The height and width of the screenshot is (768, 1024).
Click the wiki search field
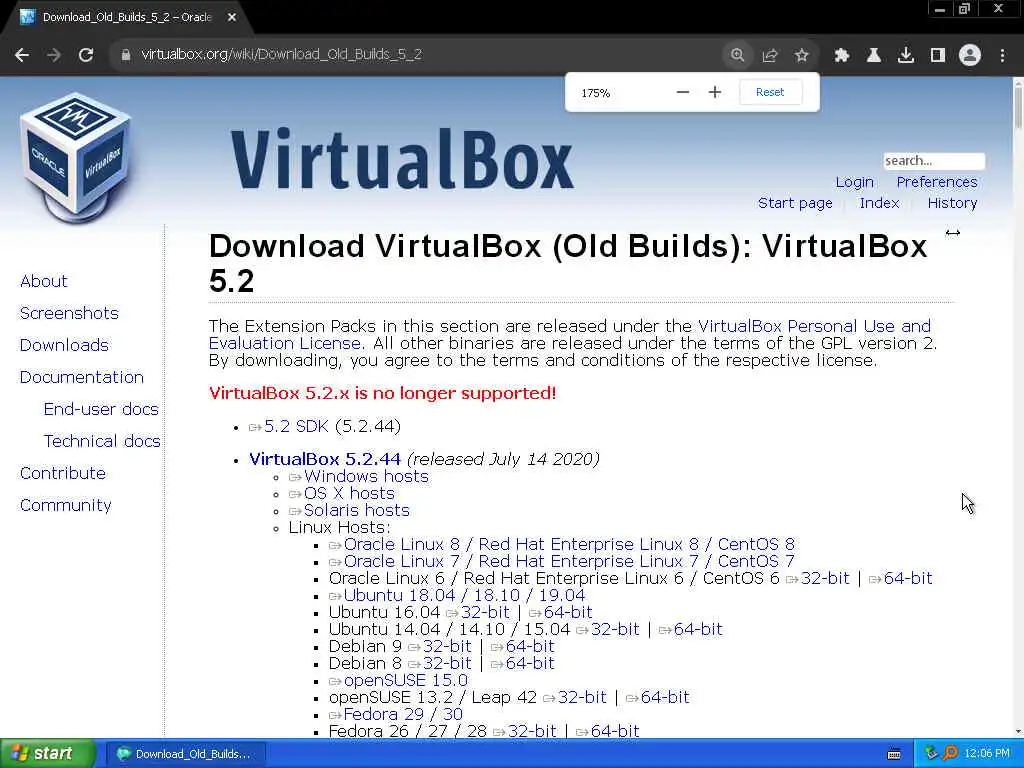pyautogui.click(x=934, y=161)
